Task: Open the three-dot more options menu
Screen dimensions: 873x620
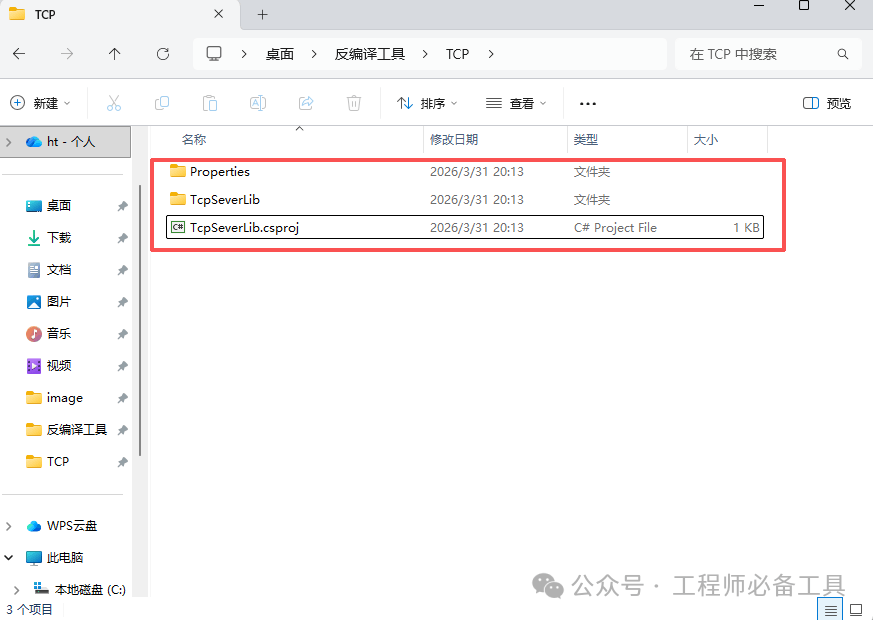Action: pos(588,103)
